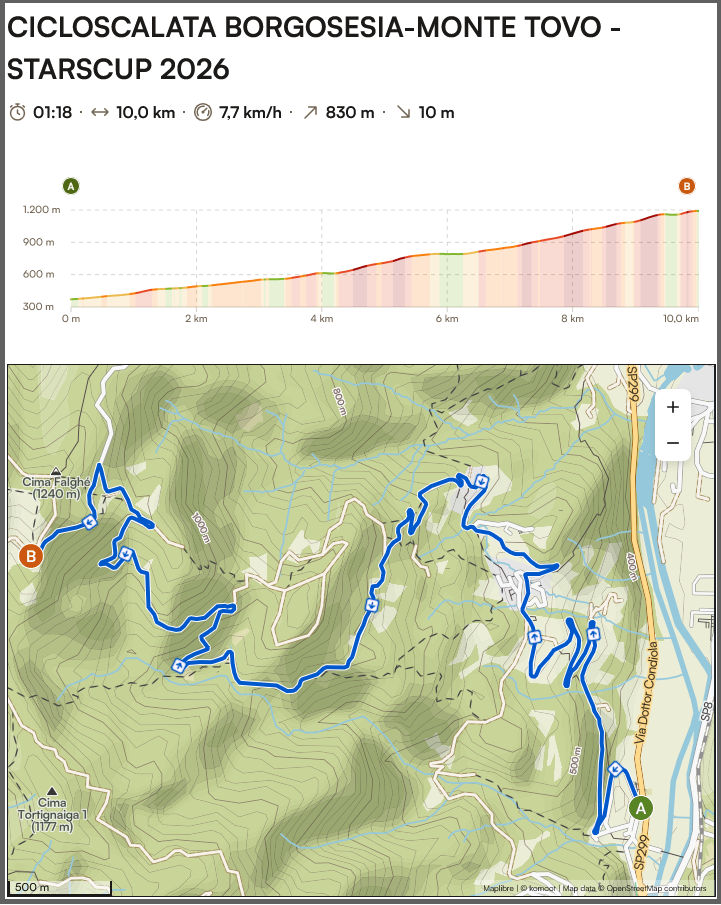Click the Cima Tortignaiga 1 peak label
The width and height of the screenshot is (721, 905).
click(x=55, y=814)
